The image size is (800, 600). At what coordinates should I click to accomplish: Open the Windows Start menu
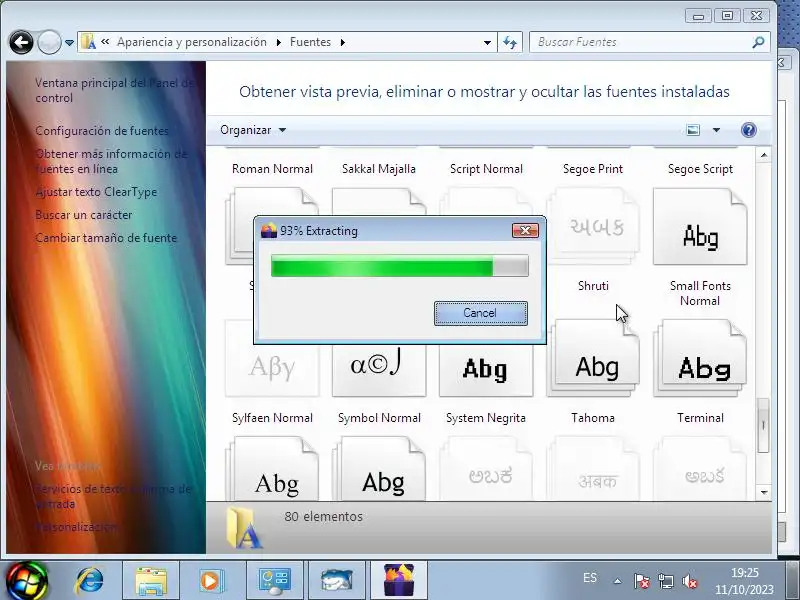[x=26, y=581]
